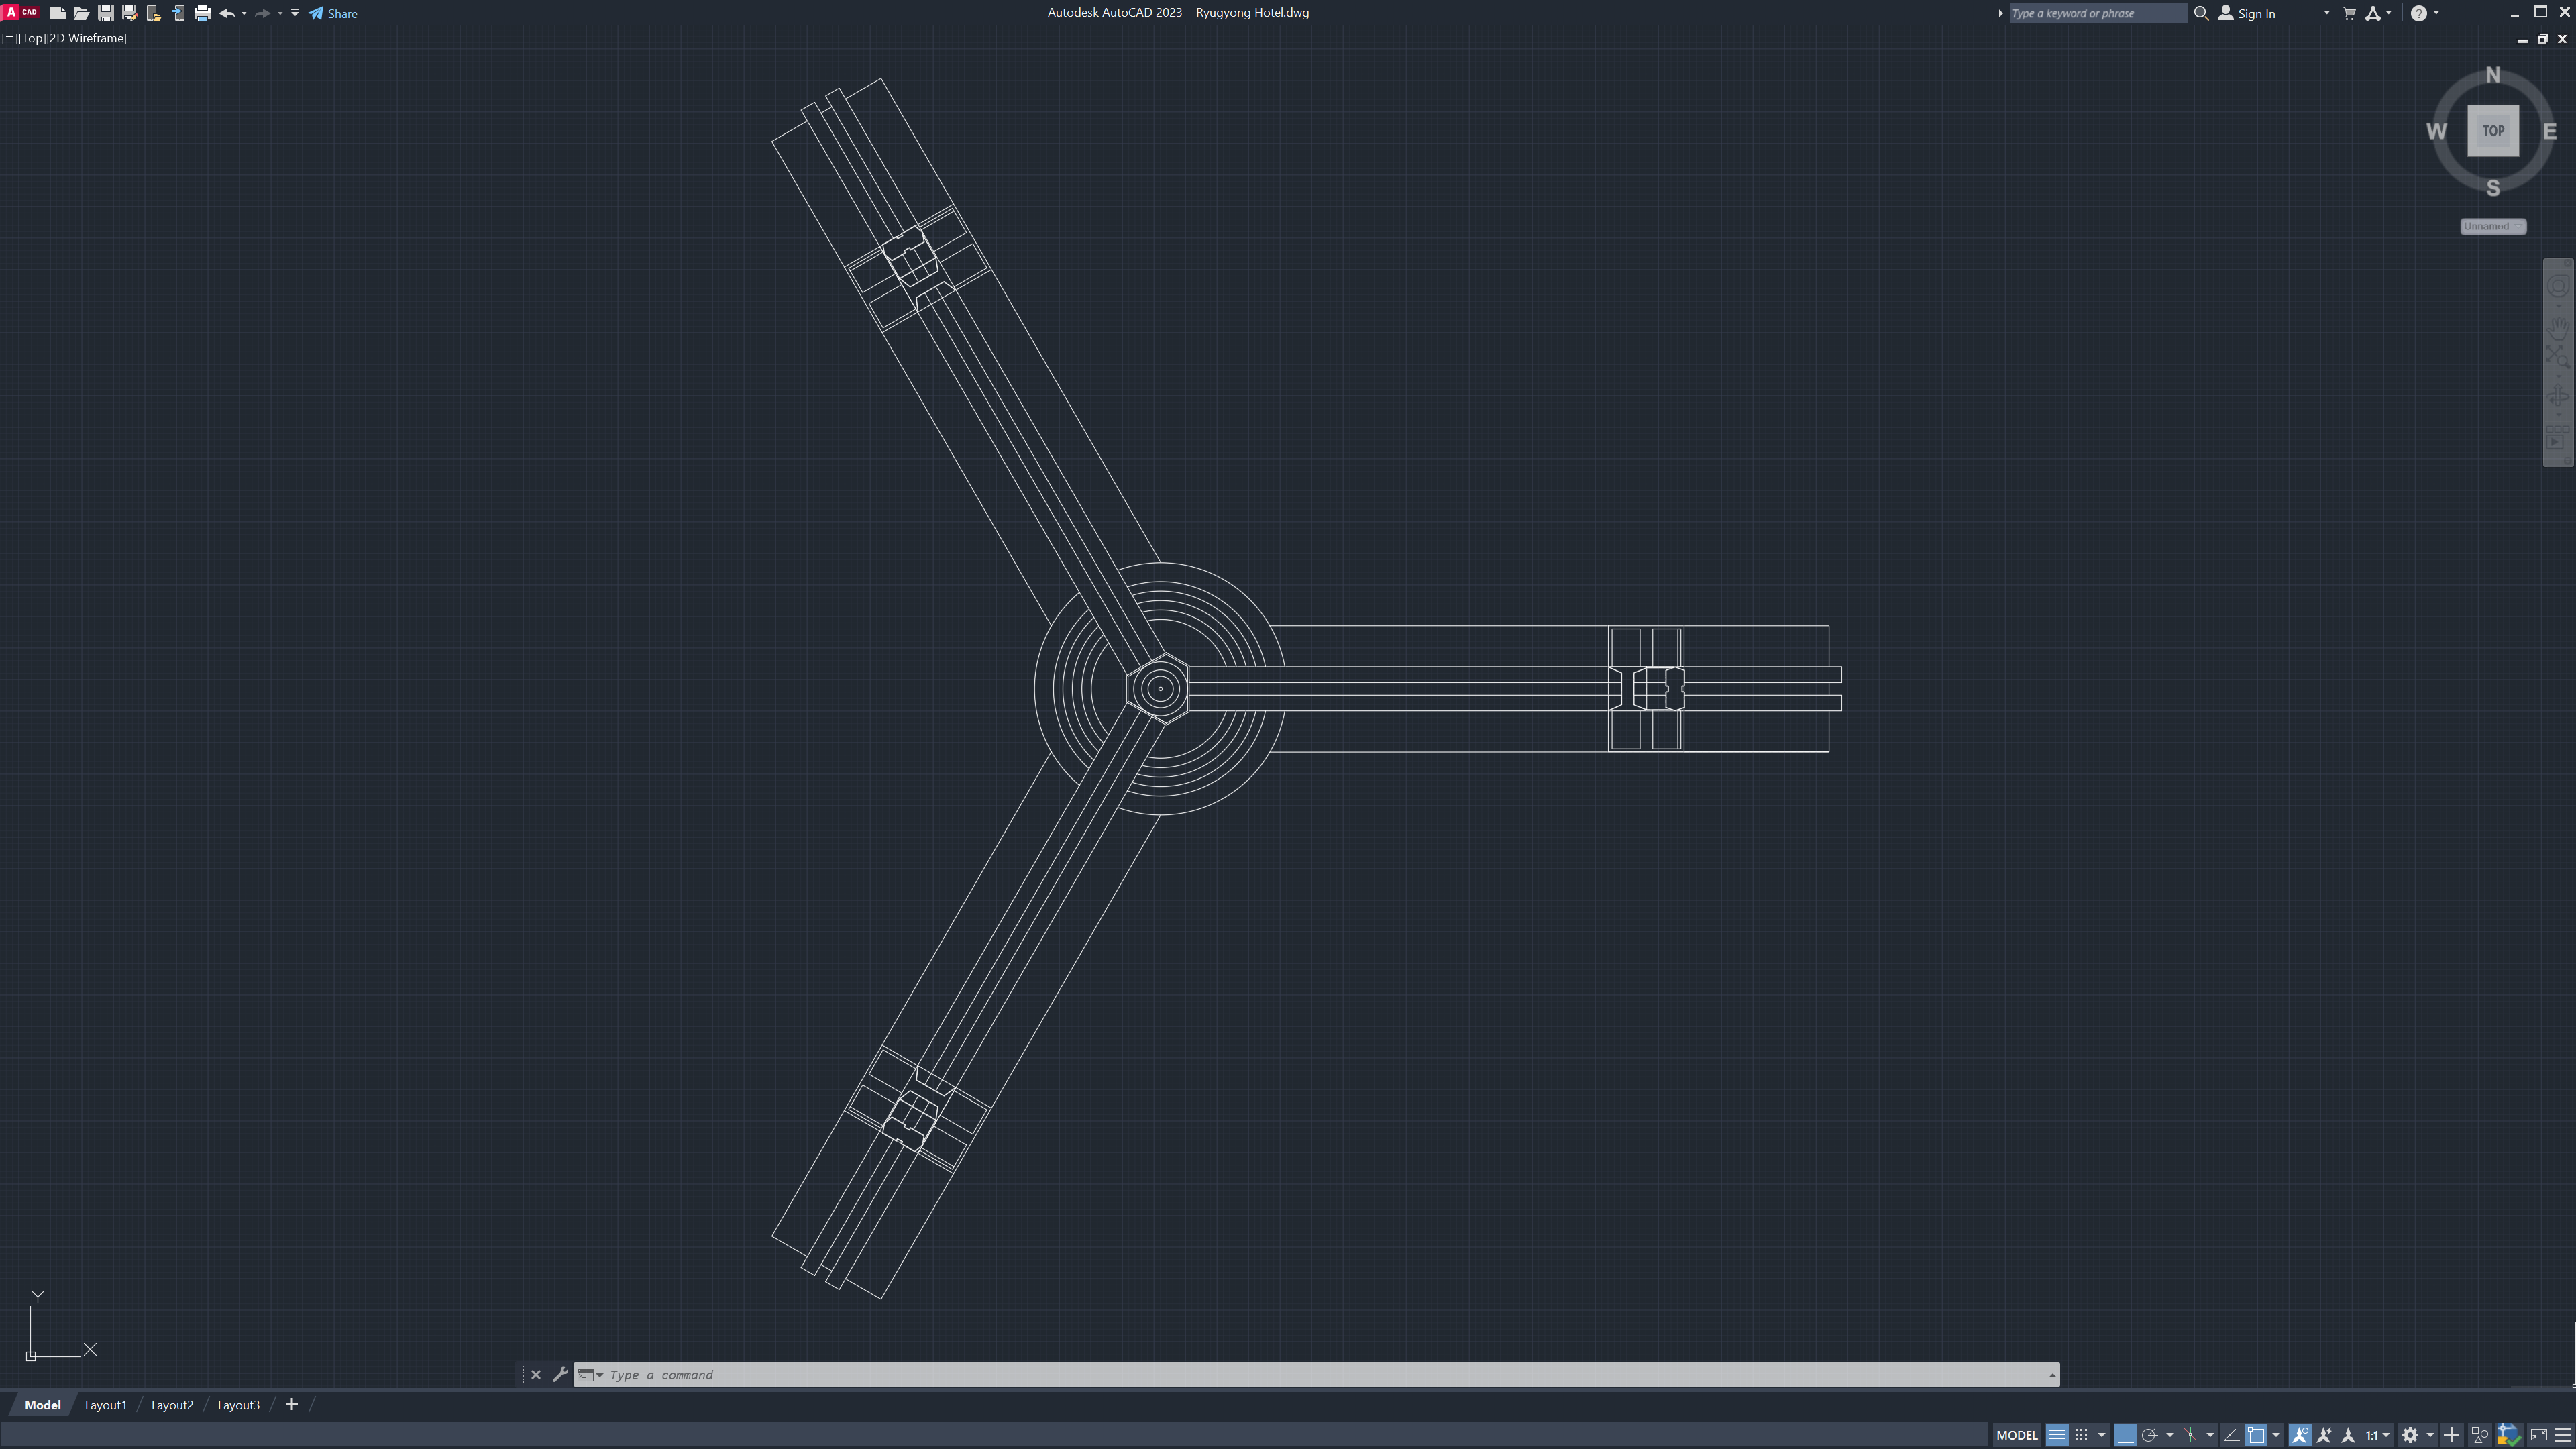Viewport: 2576px width, 1449px height.
Task: Switch to the Layout3 tab
Action: pos(238,1404)
